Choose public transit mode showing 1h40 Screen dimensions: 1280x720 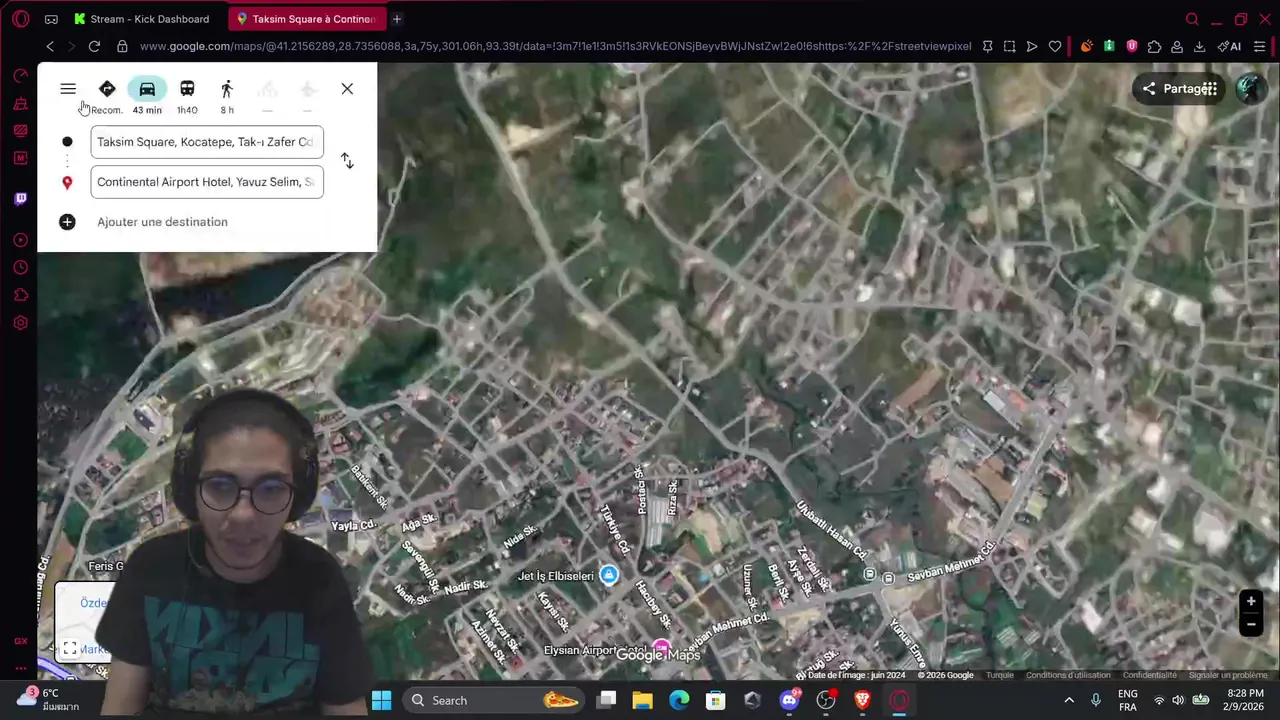[187, 89]
